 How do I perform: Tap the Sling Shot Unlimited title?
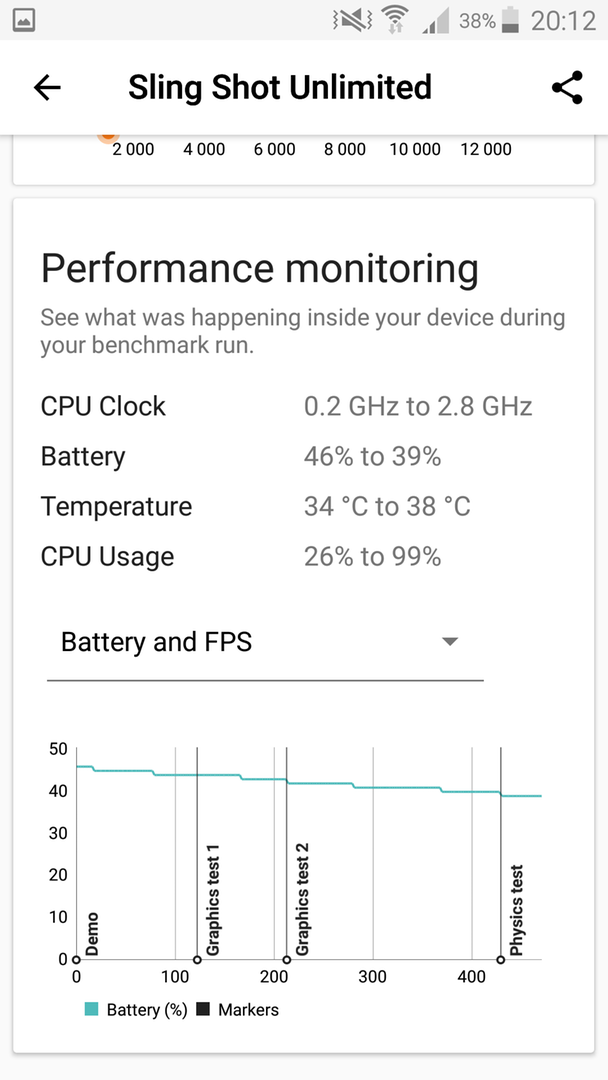280,87
